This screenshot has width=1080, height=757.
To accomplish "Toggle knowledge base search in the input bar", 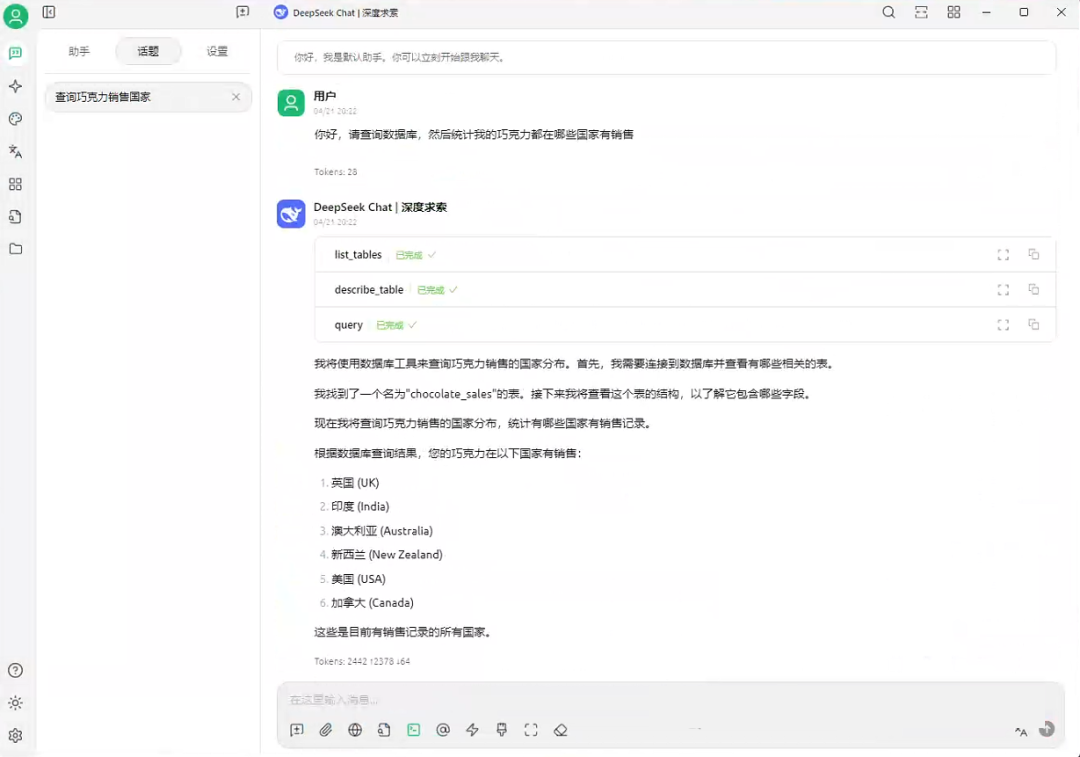I will click(x=384, y=730).
